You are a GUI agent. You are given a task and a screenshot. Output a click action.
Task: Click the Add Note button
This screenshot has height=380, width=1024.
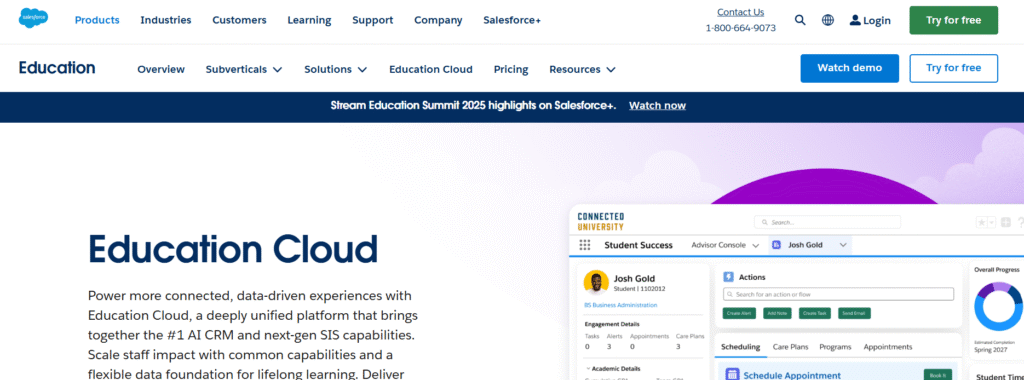point(777,313)
